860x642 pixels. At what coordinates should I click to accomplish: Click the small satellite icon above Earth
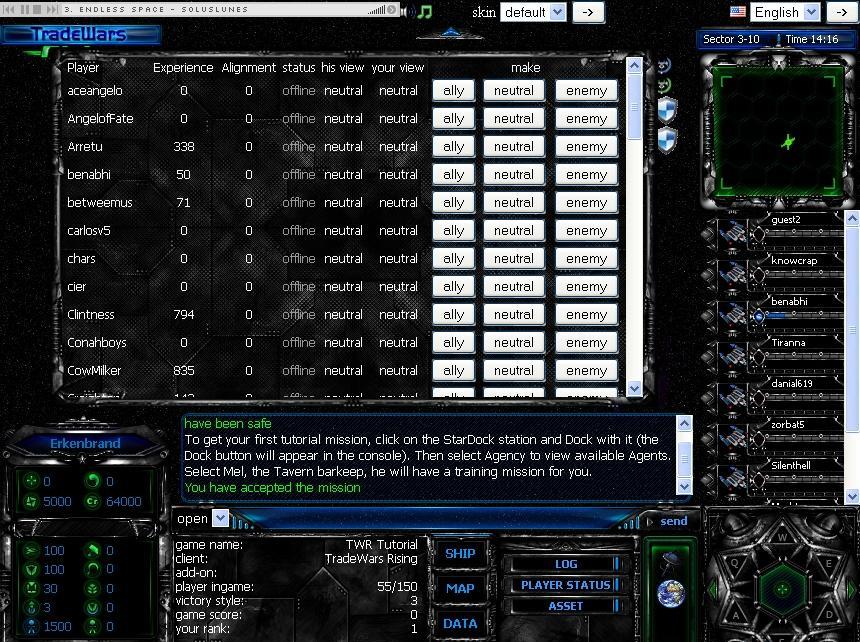670,563
